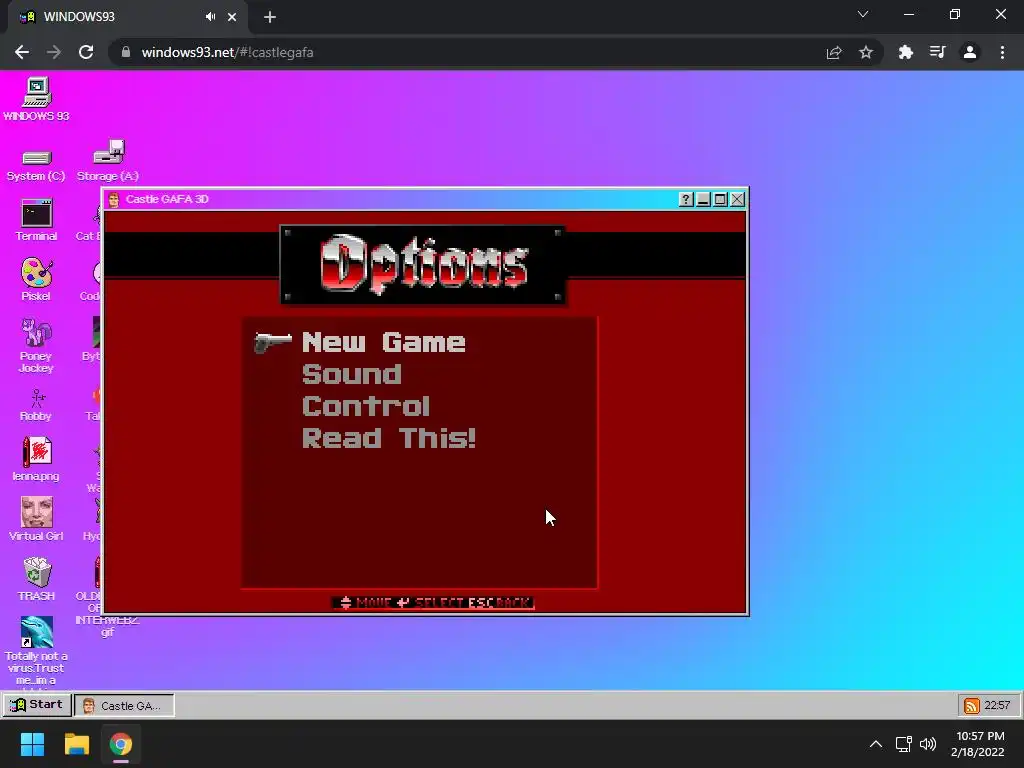The height and width of the screenshot is (768, 1024).
Task: Select Control in the Options menu
Action: 366,406
